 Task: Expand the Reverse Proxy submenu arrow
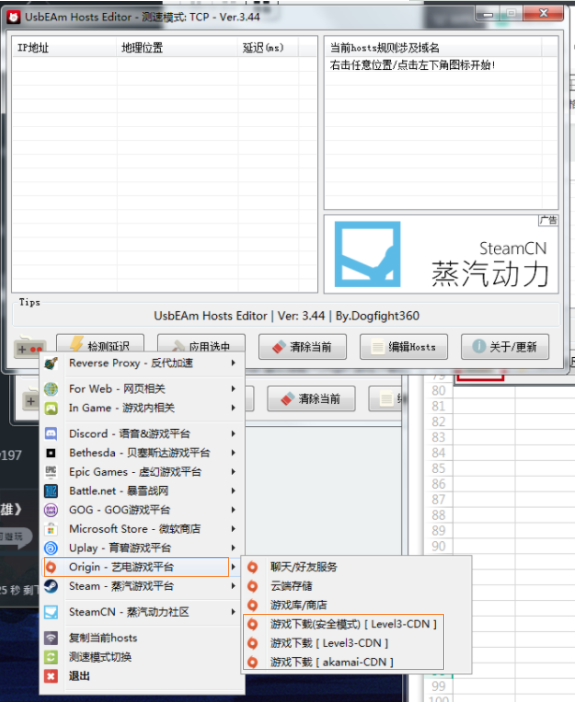(x=233, y=363)
